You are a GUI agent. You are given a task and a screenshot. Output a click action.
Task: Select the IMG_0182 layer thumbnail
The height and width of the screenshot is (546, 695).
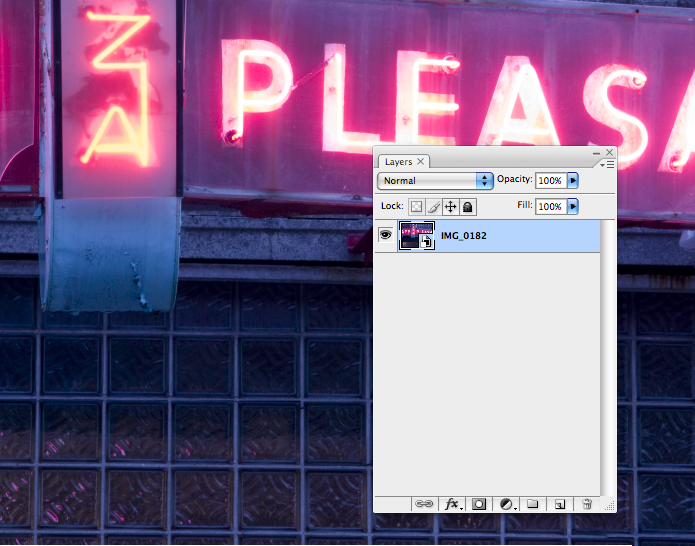[x=417, y=236]
